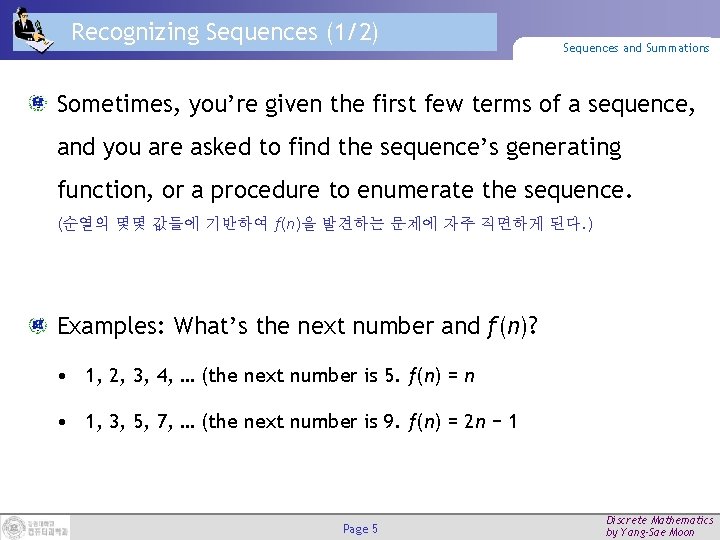Click the person-writing icon in the title bar
Screen dimensions: 720x540
pos(31,29)
